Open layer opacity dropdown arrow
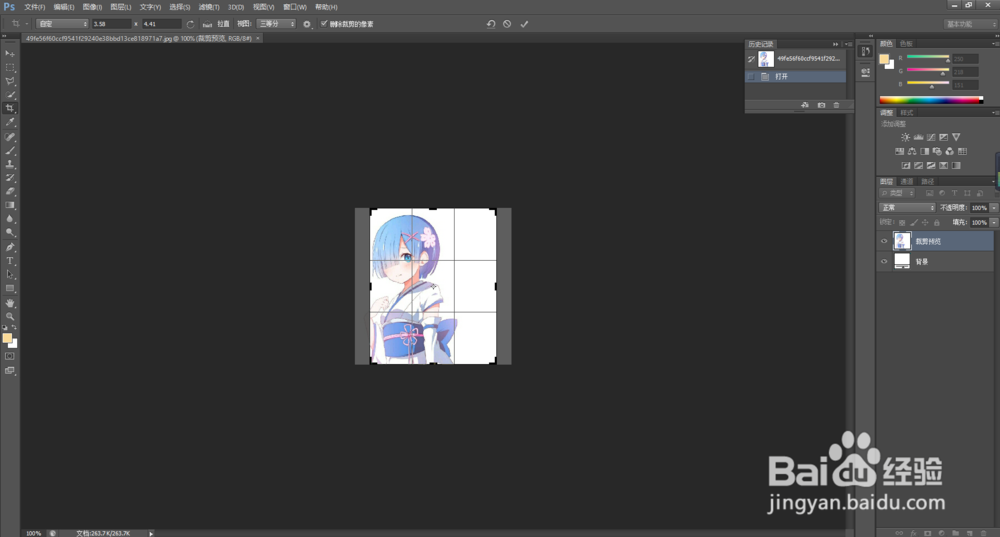The width and height of the screenshot is (1000, 537). (x=994, y=208)
